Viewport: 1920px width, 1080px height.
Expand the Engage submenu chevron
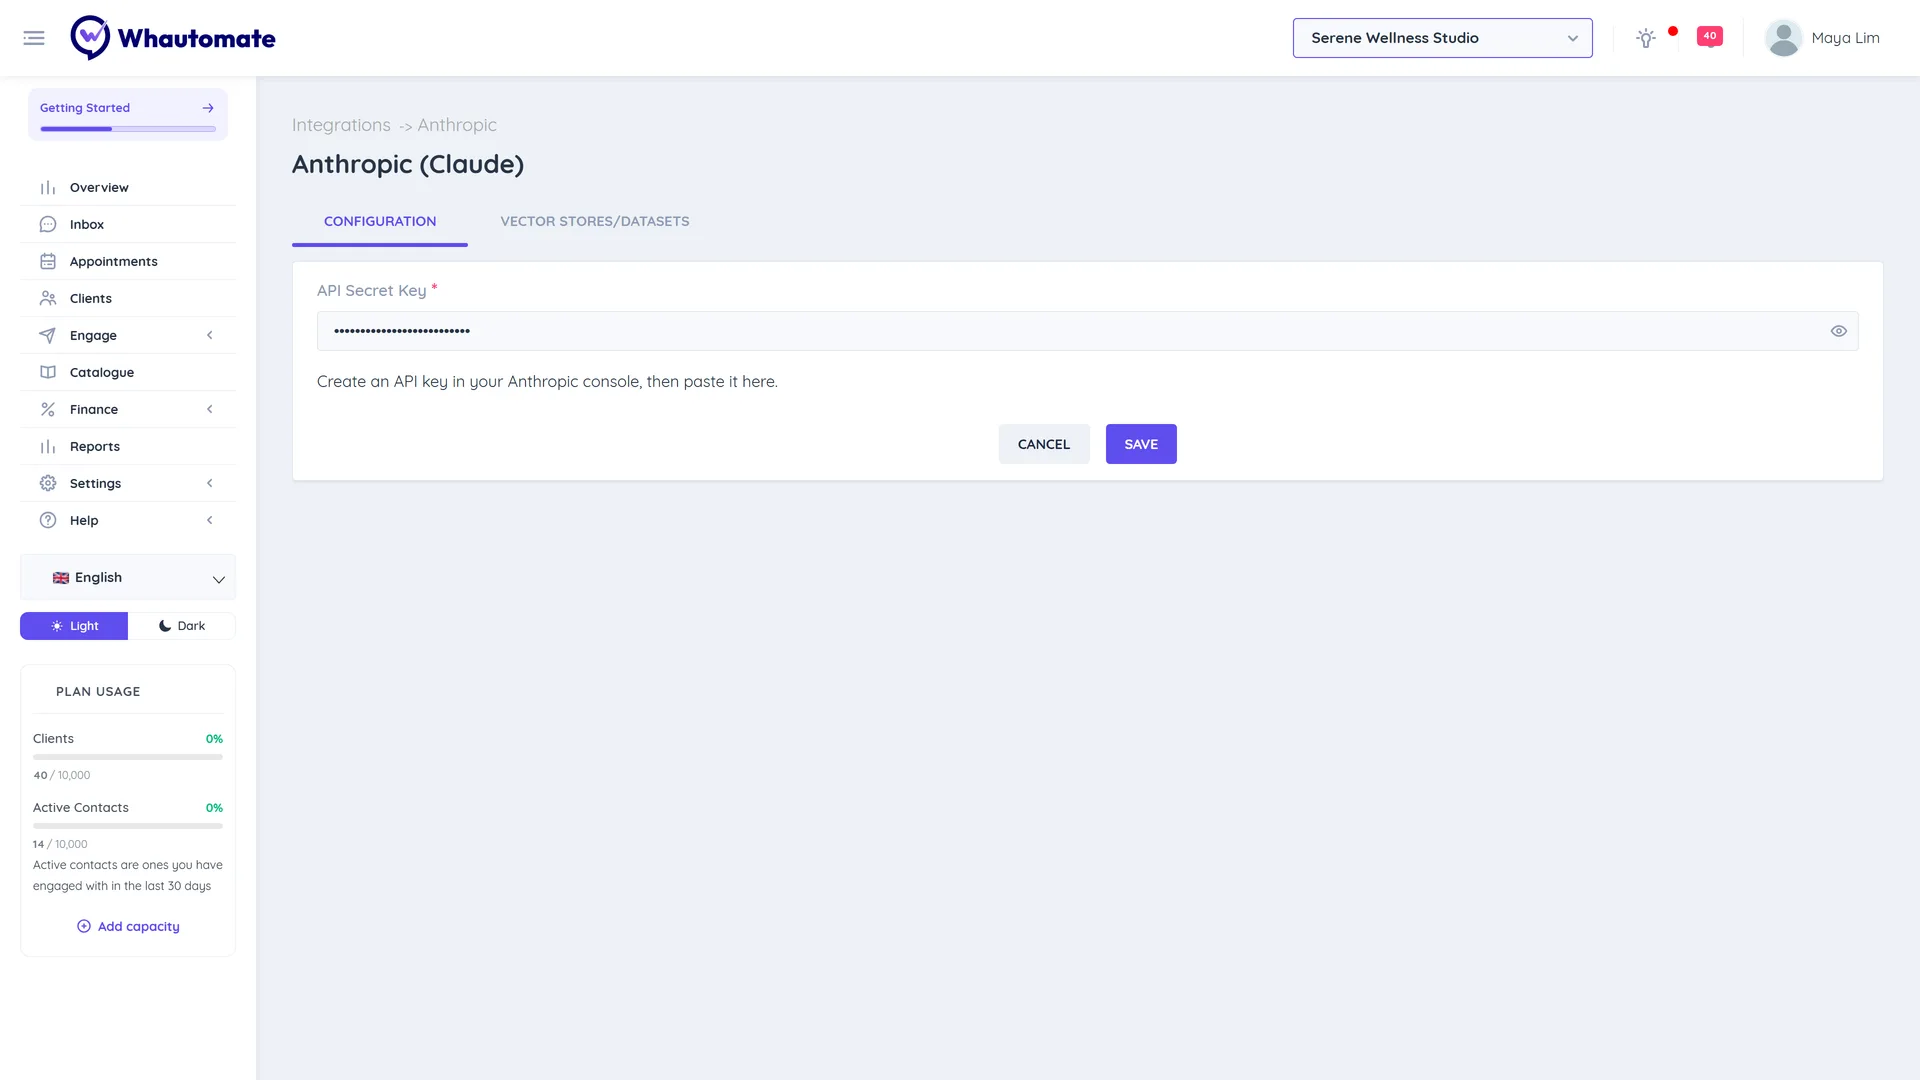tap(210, 336)
